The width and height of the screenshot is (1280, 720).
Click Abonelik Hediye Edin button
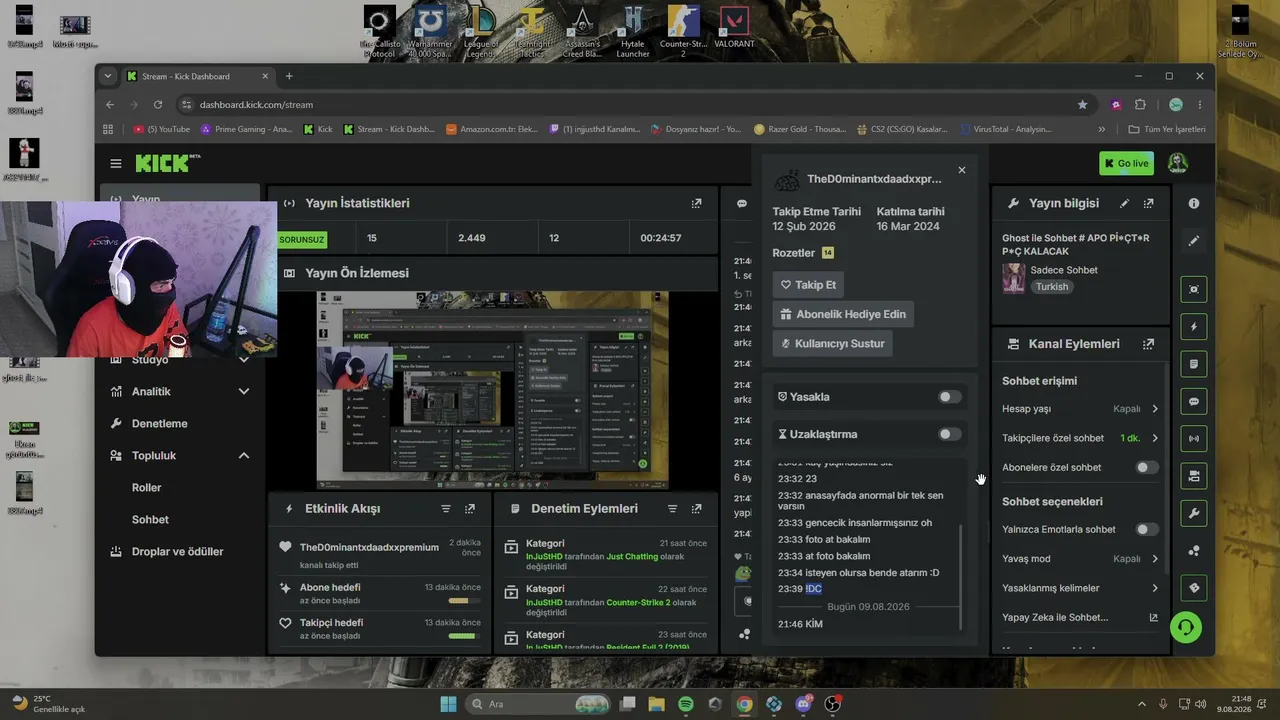coord(843,314)
